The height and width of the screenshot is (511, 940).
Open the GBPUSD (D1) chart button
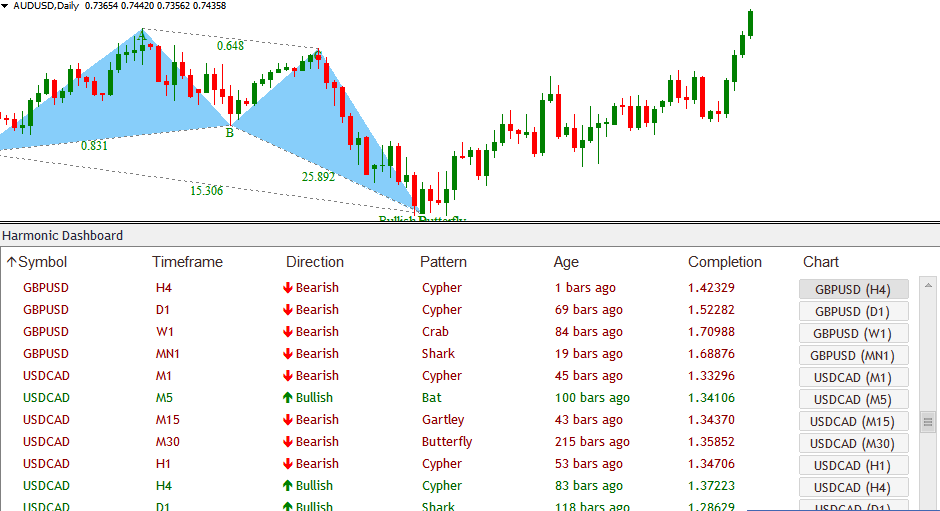pos(853,311)
